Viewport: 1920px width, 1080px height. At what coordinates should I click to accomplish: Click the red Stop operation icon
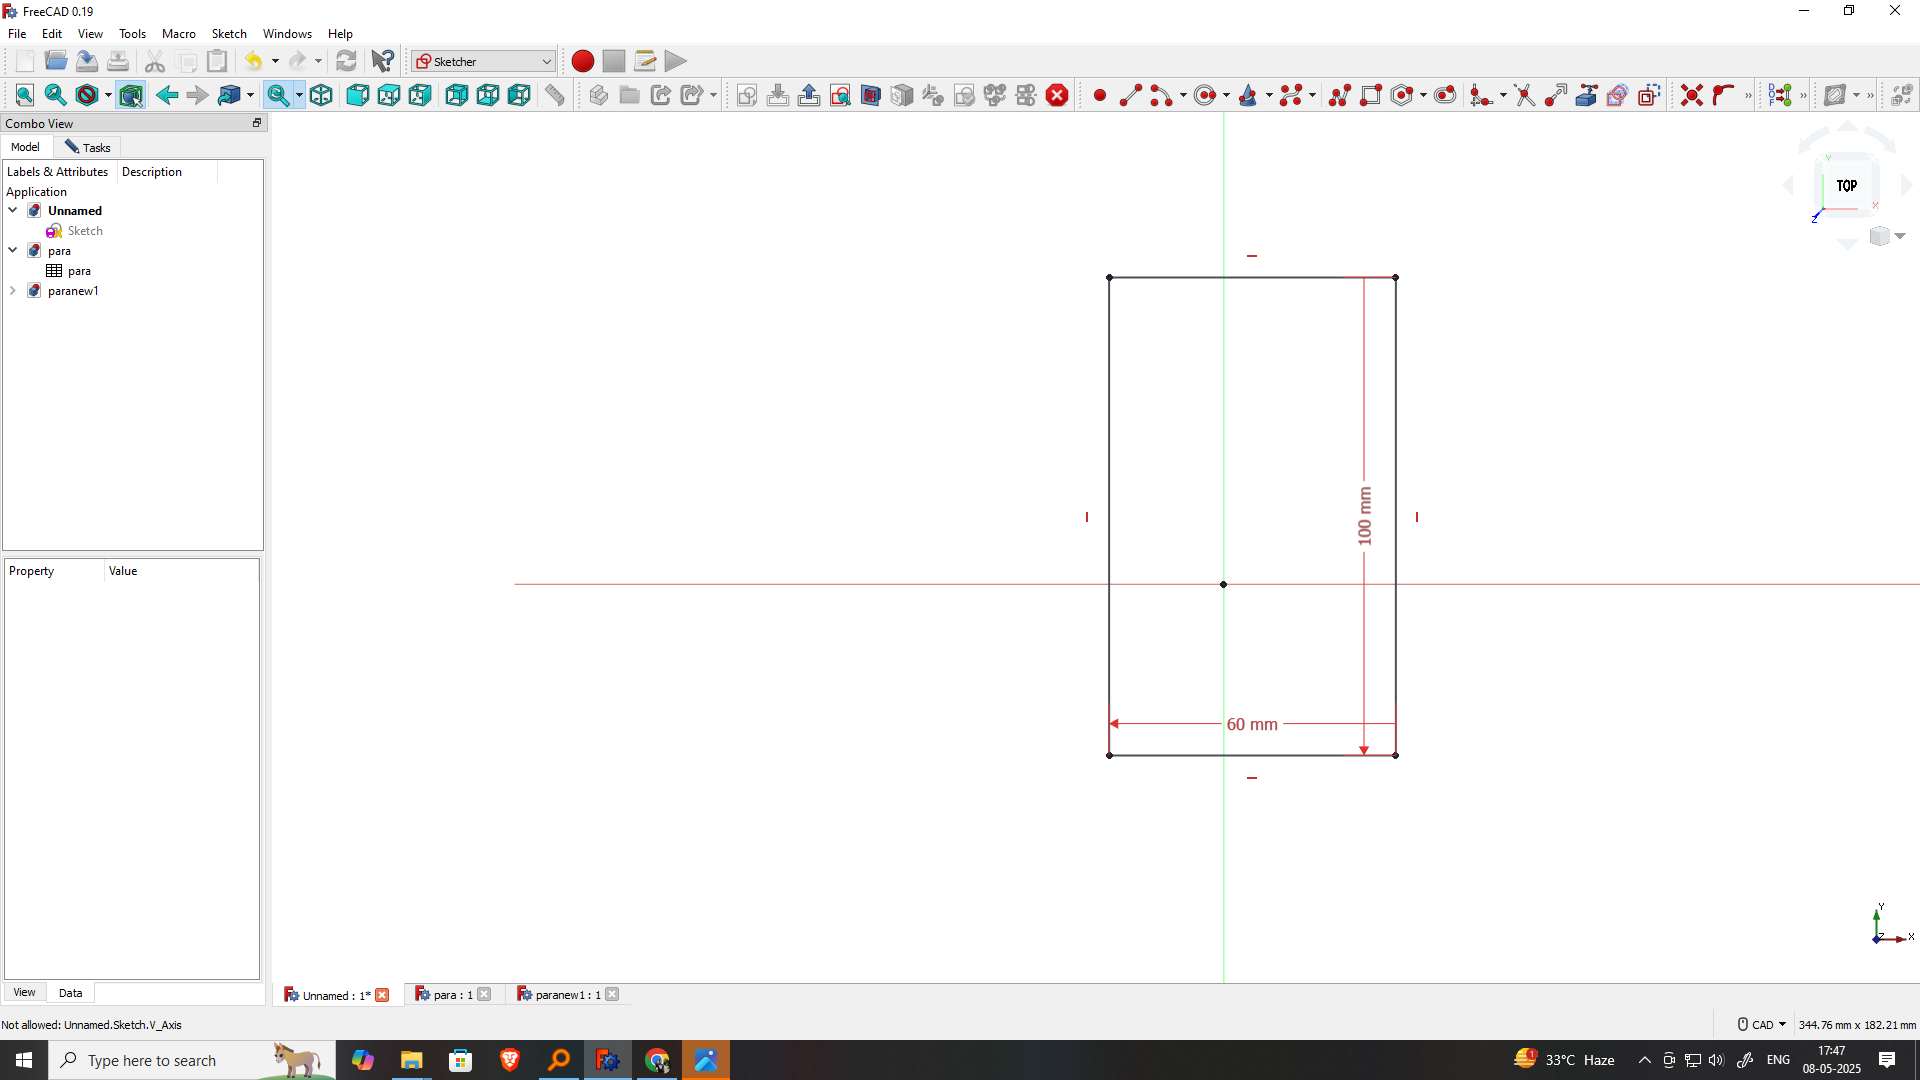[1057, 96]
